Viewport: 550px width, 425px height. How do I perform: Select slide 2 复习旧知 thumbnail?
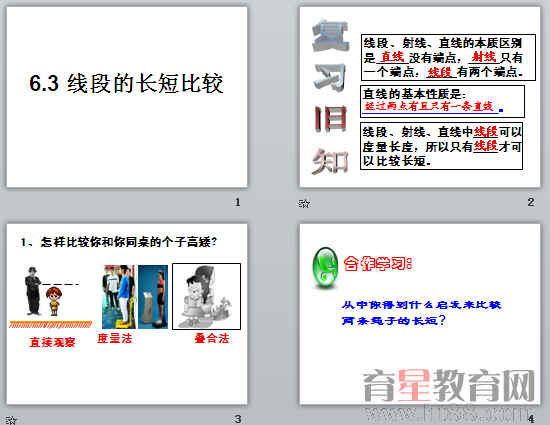420,97
